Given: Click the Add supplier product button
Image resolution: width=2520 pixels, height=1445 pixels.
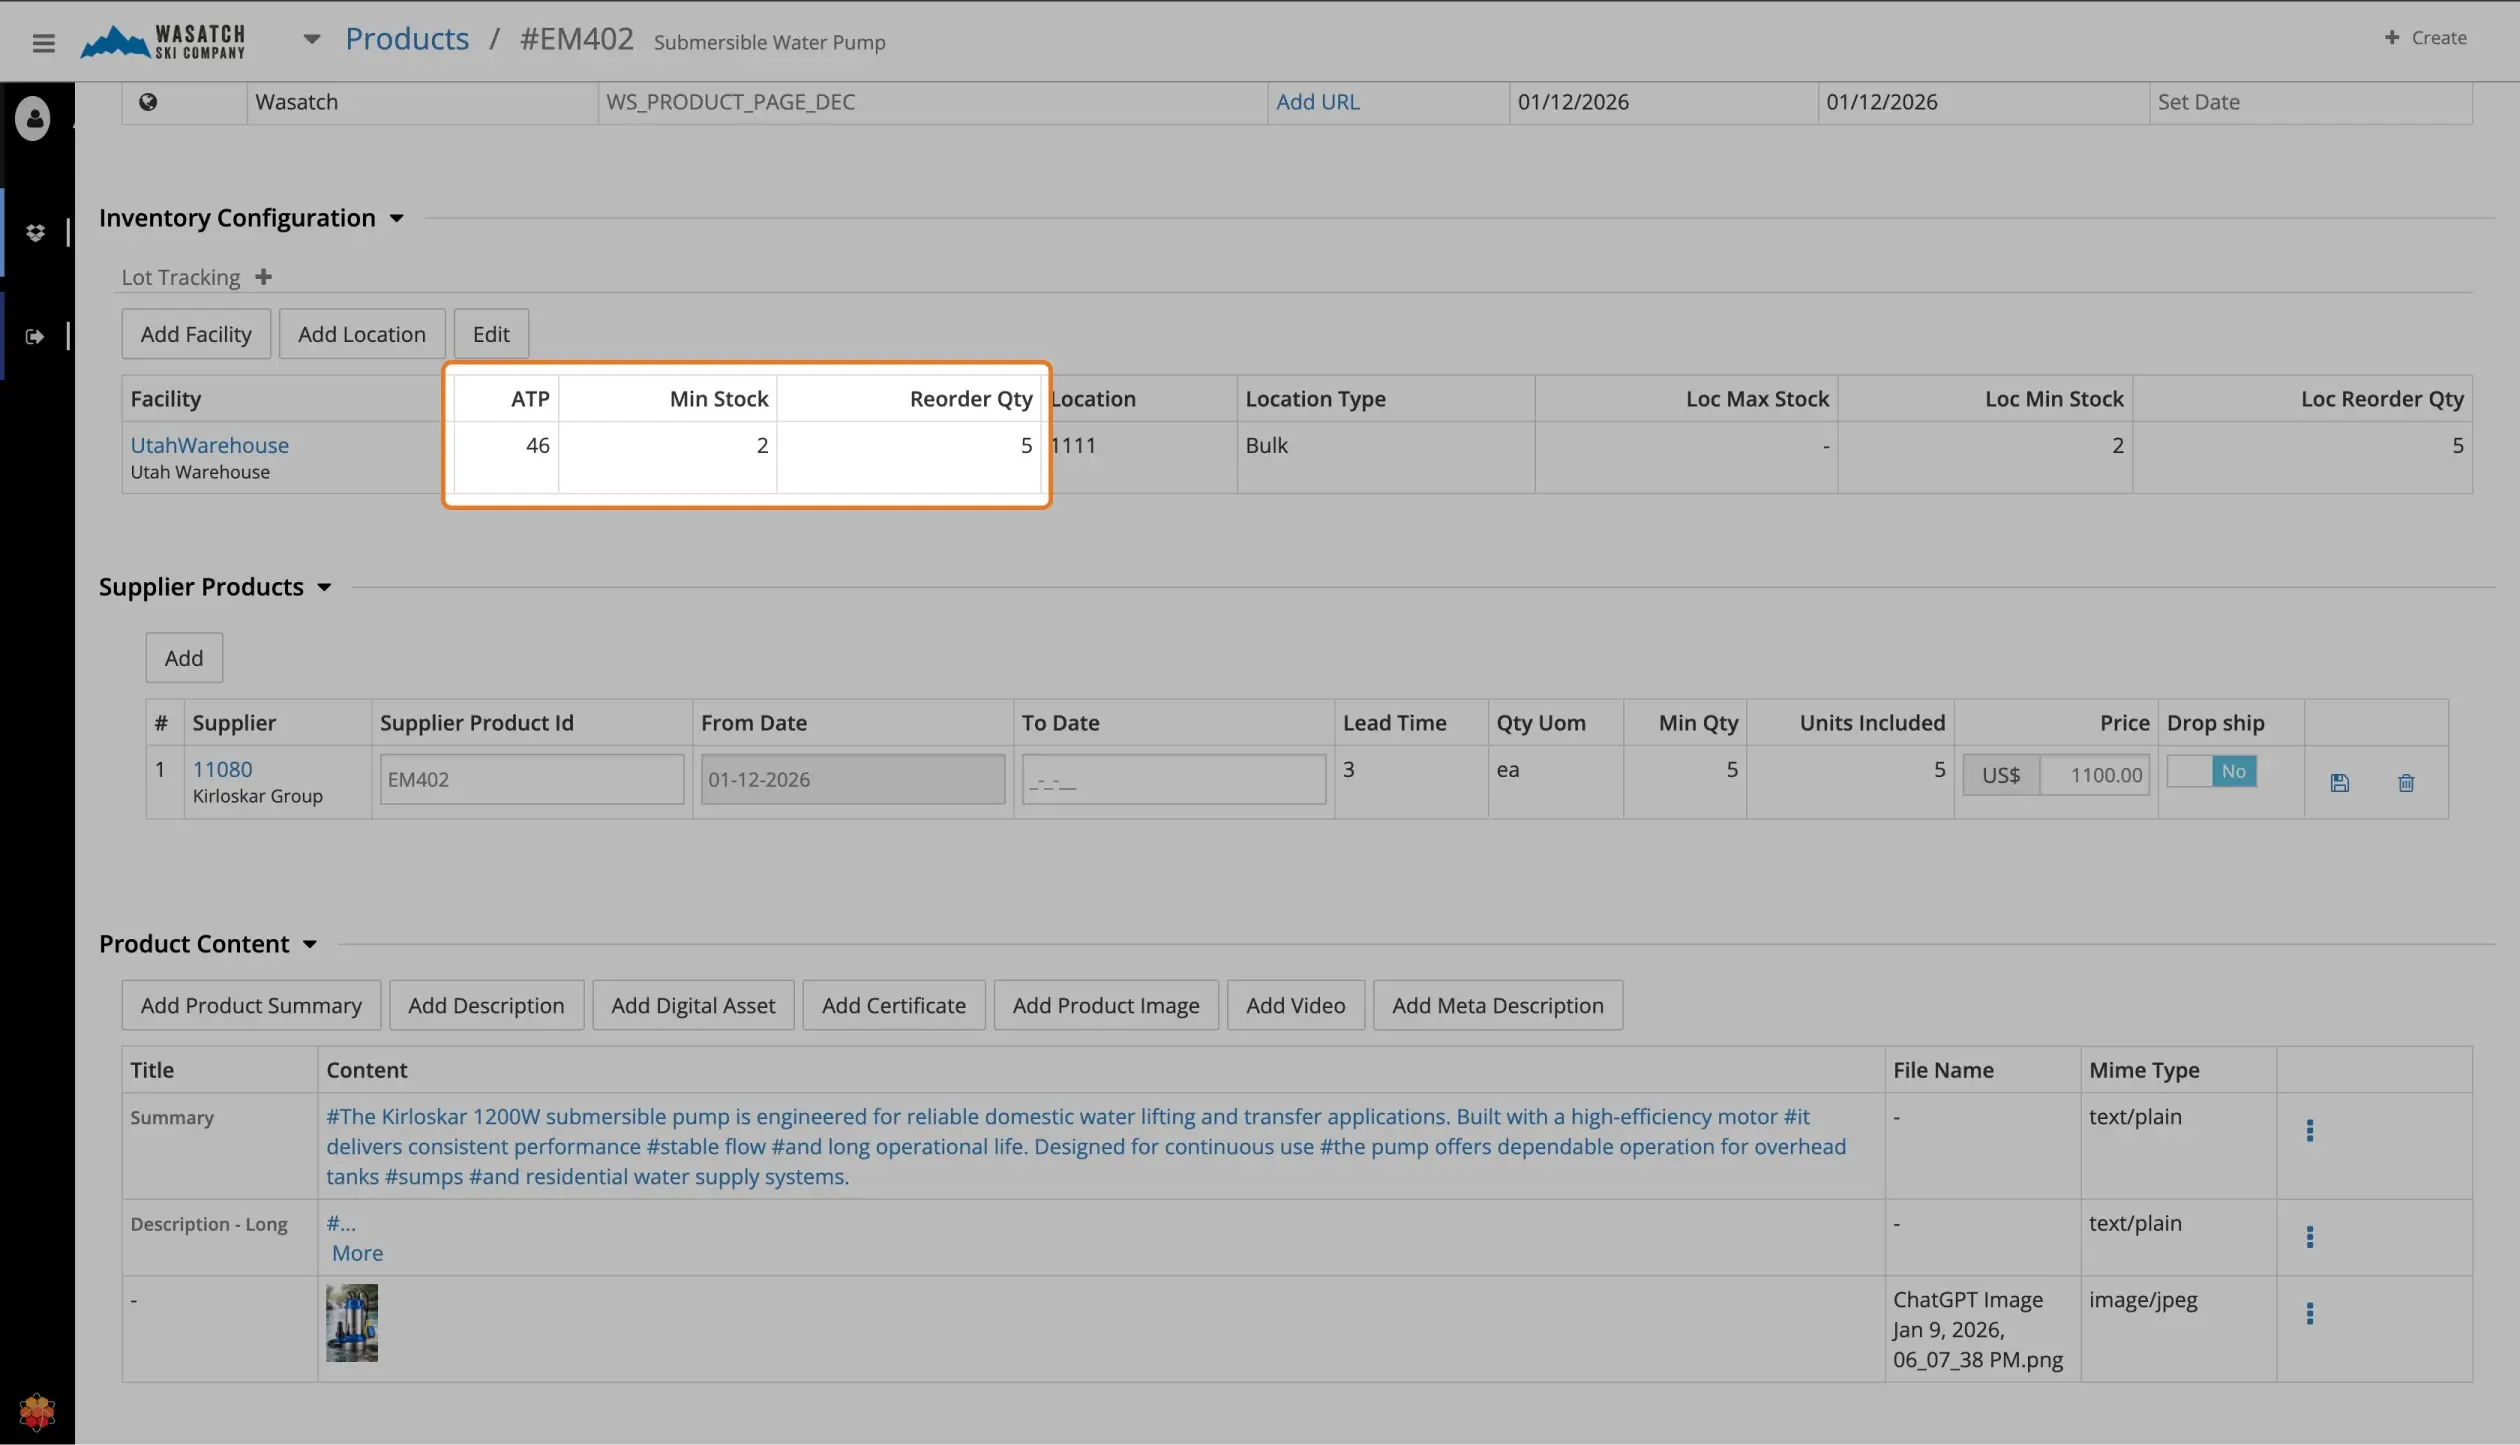Looking at the screenshot, I should tap(184, 658).
